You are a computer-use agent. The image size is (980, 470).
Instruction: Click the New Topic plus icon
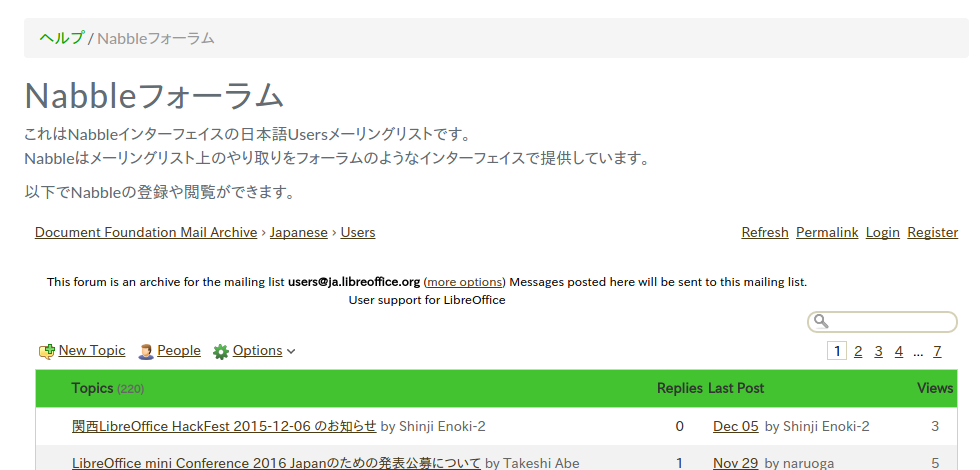pos(47,352)
